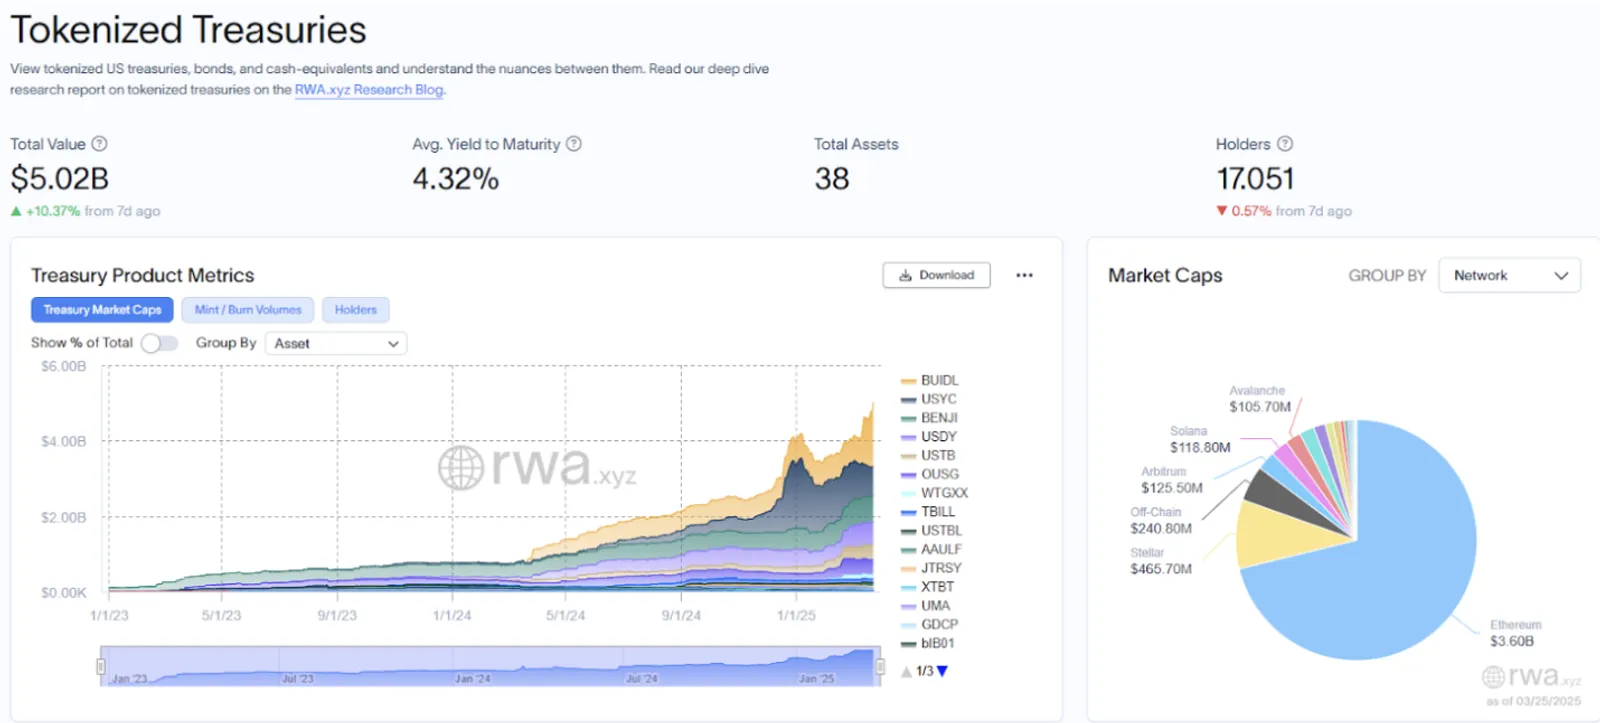Click the $5.02B total value figure

(59, 179)
